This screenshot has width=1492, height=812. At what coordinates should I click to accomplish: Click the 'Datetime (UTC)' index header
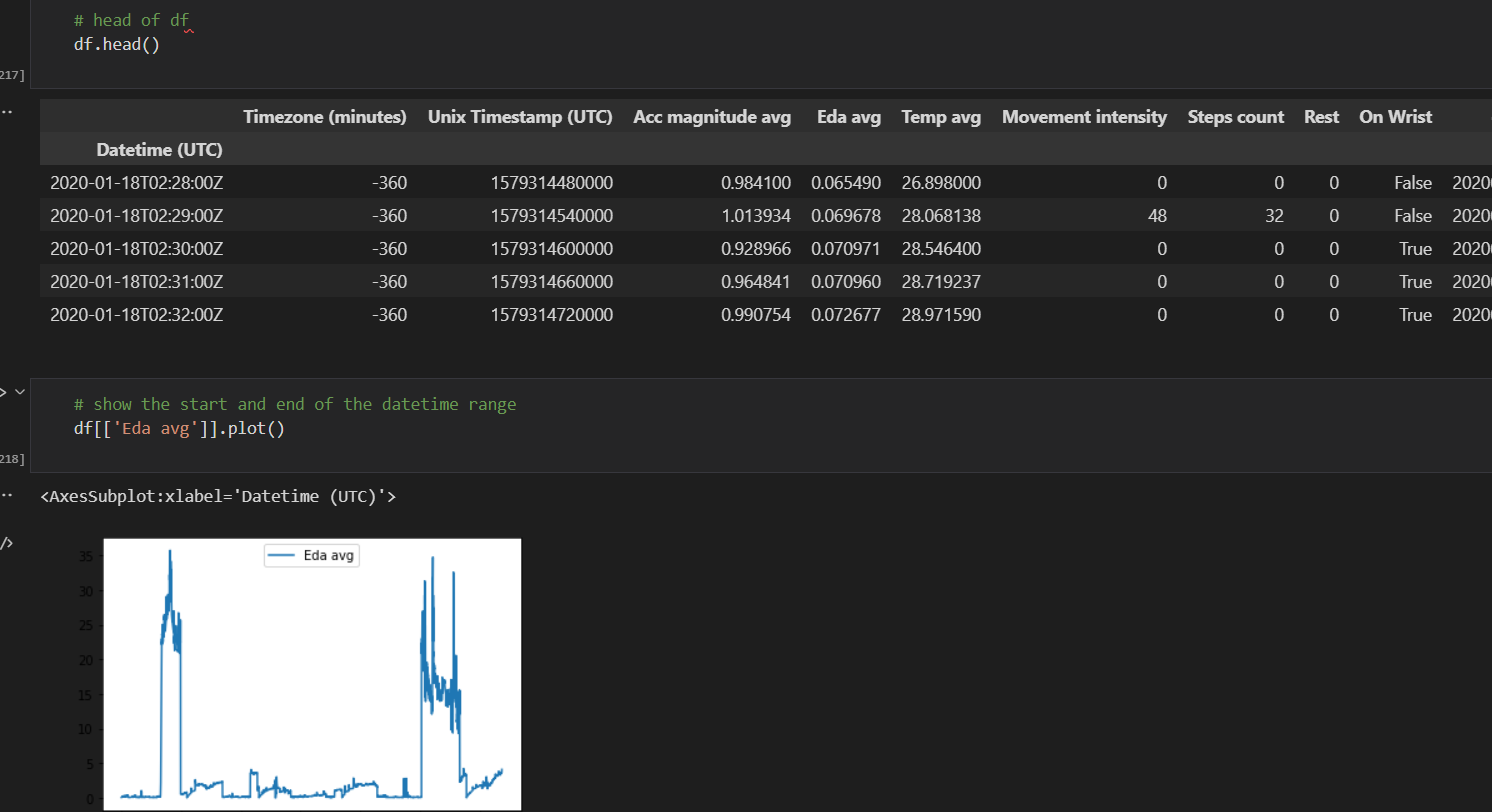click(x=159, y=150)
